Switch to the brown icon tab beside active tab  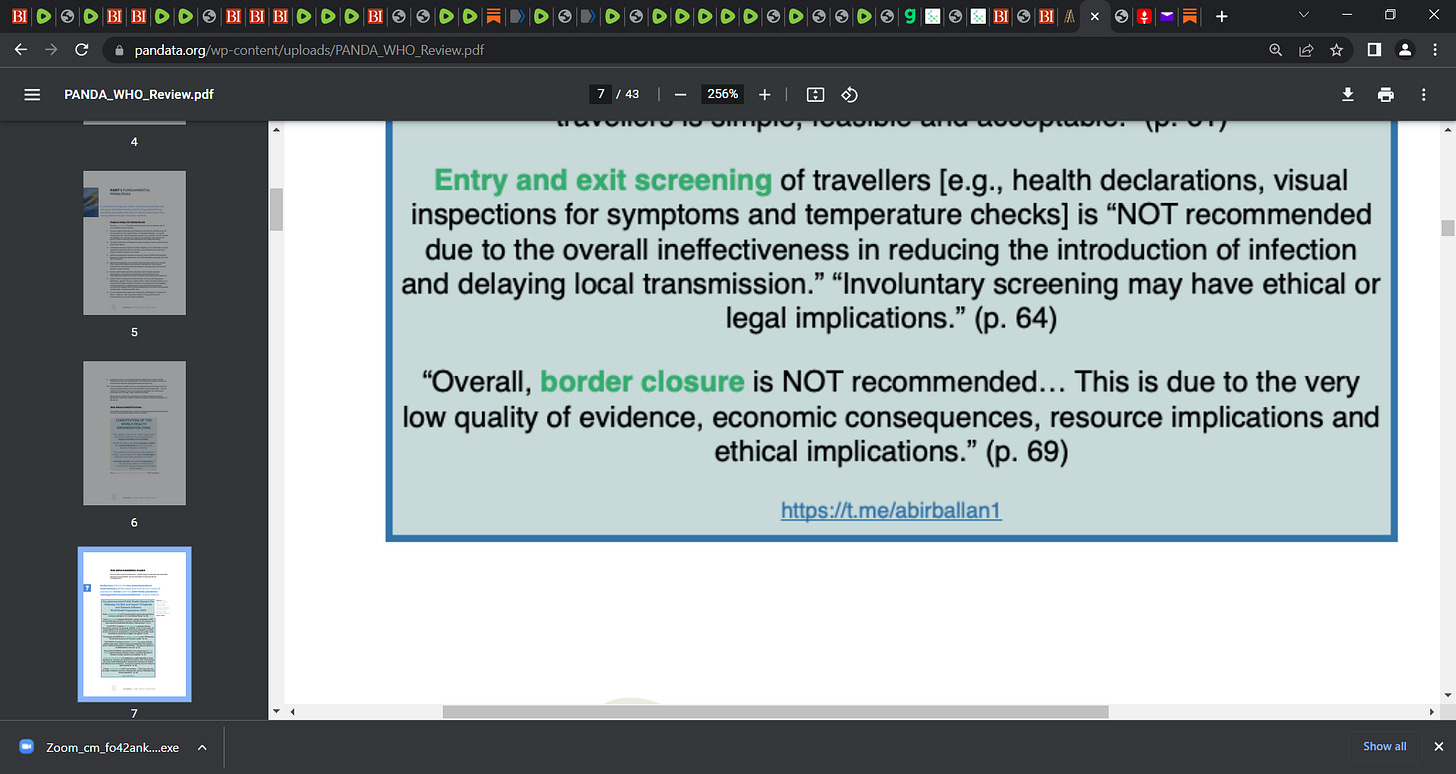(x=1069, y=16)
